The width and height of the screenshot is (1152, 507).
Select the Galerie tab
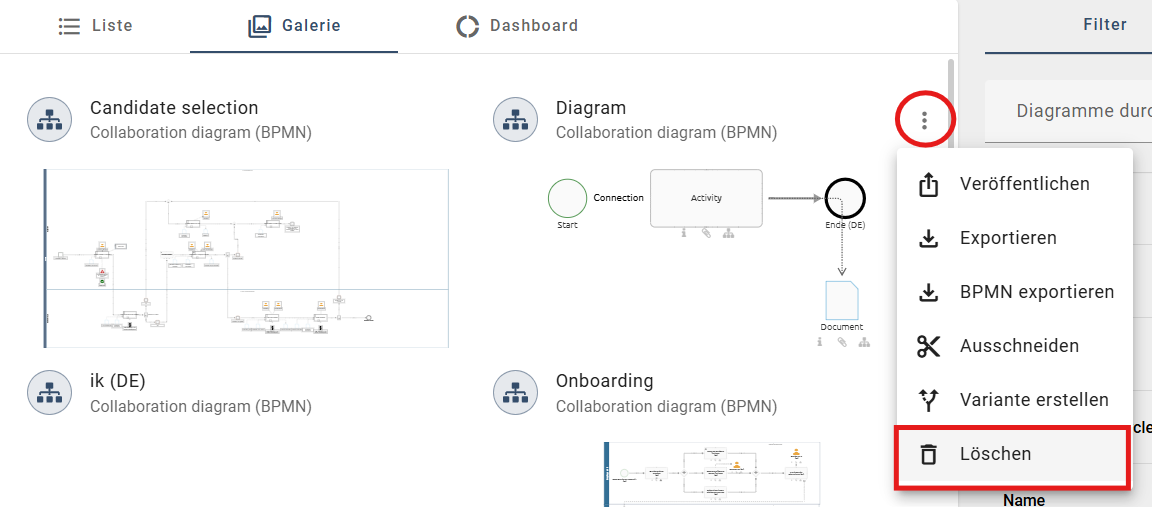pyautogui.click(x=294, y=26)
